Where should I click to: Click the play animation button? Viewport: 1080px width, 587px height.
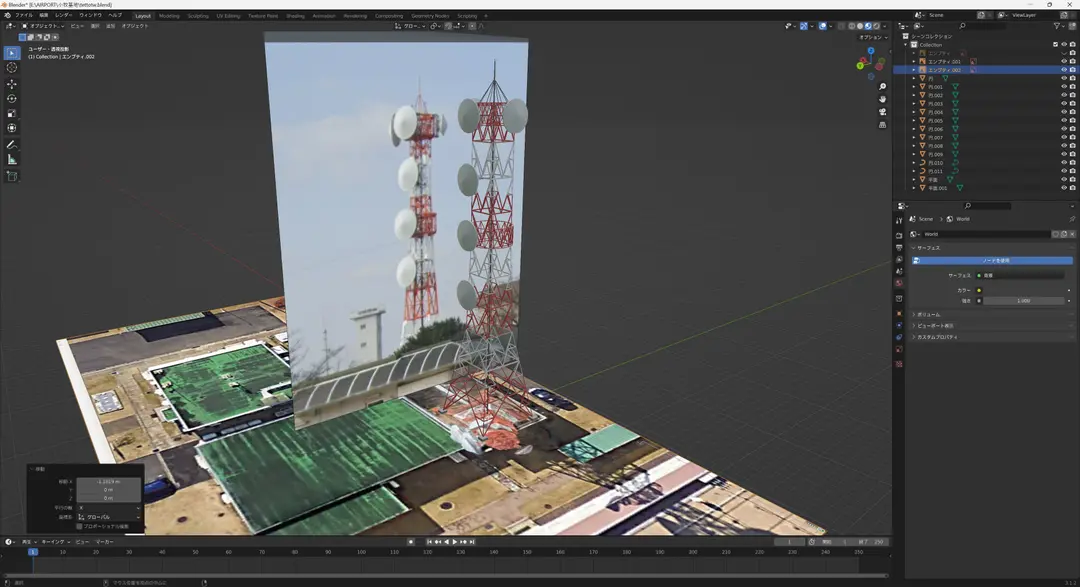(x=455, y=542)
